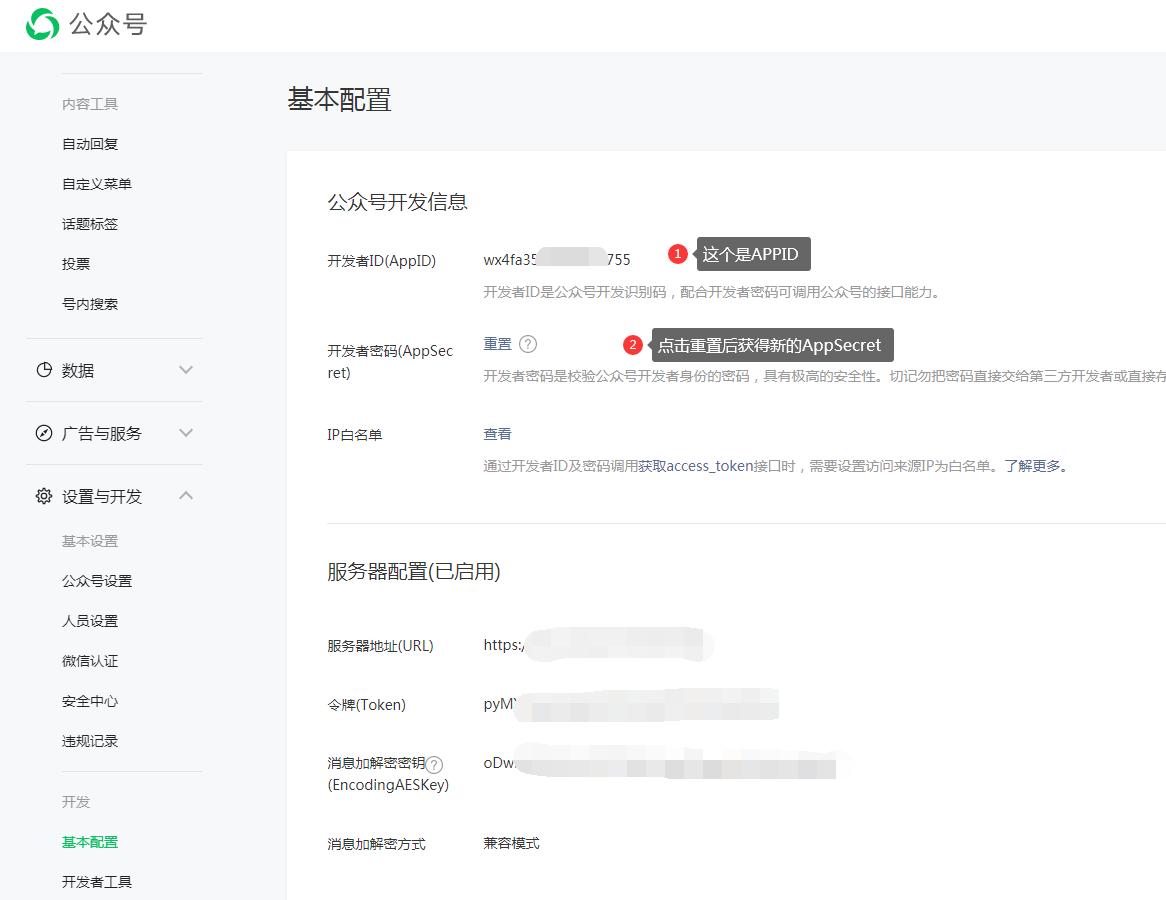The height and width of the screenshot is (900, 1166).
Task: Go to 投票 menu item
Action: (x=76, y=264)
